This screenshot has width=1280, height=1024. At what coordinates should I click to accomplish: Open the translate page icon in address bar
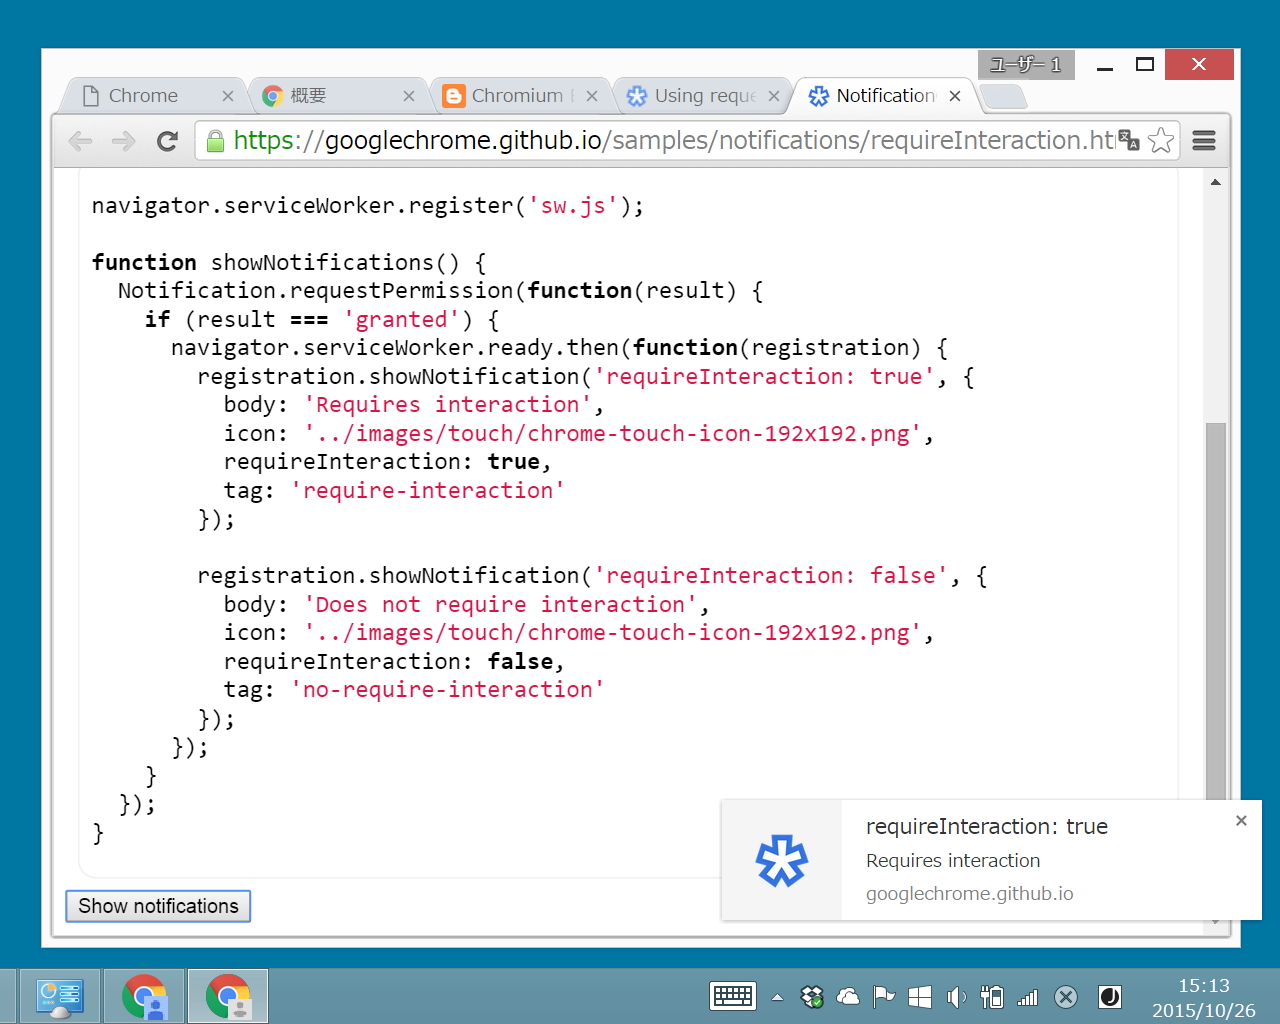(x=1129, y=140)
